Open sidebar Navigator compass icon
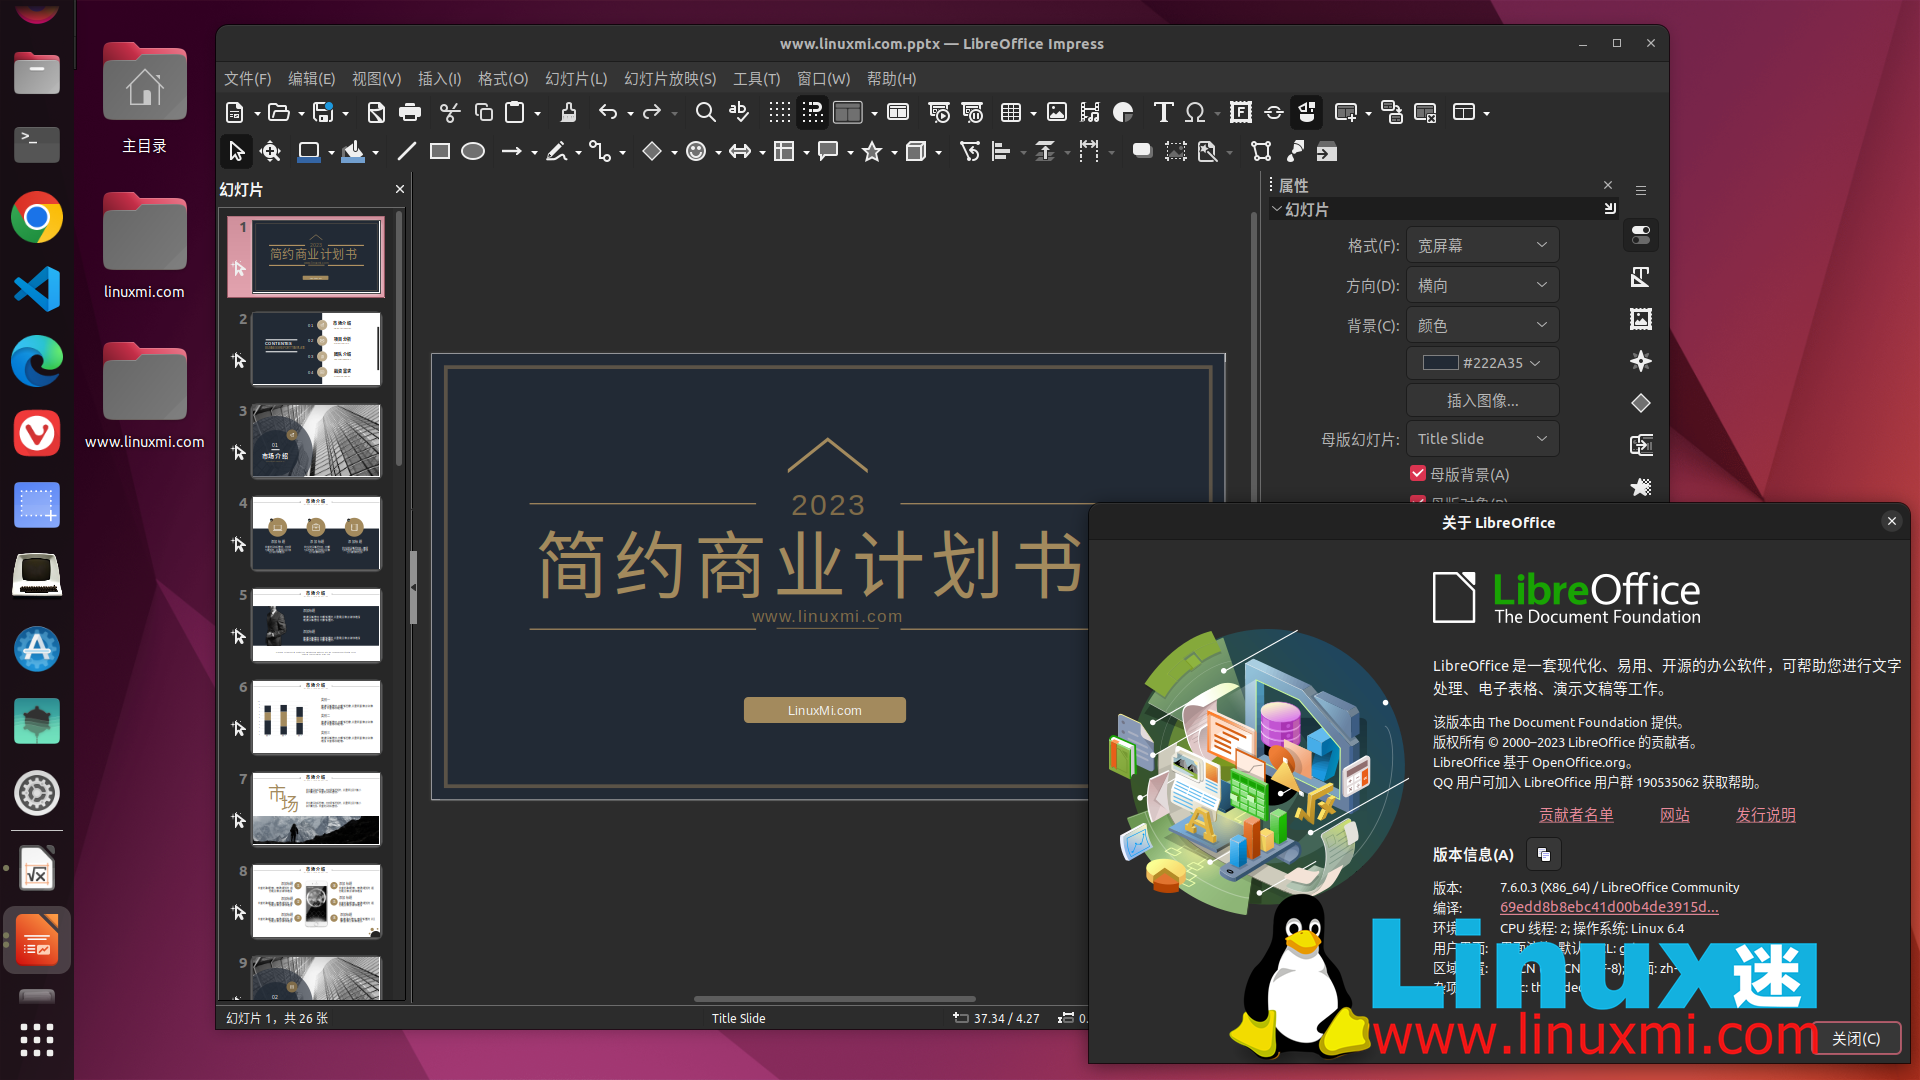 click(x=1641, y=361)
